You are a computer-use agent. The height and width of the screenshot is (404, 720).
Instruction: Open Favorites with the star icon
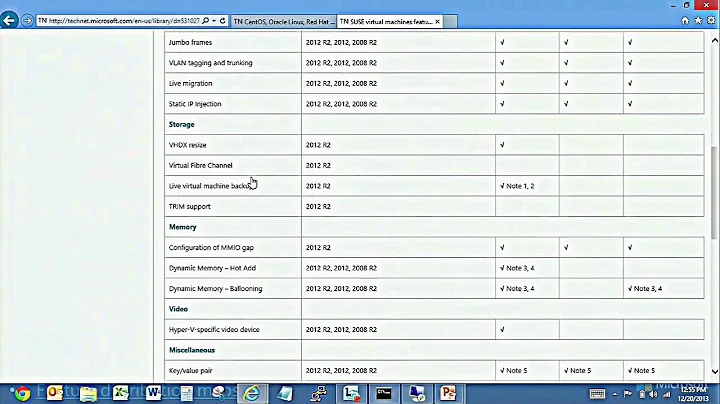point(698,20)
